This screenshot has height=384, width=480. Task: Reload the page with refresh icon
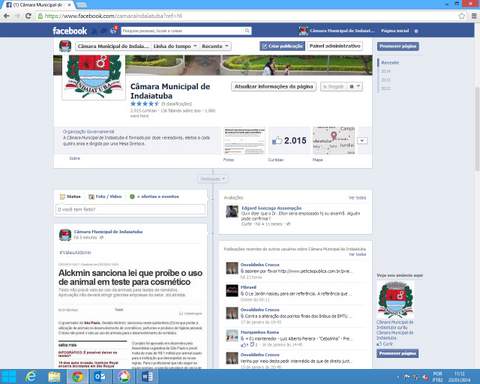[x=28, y=16]
